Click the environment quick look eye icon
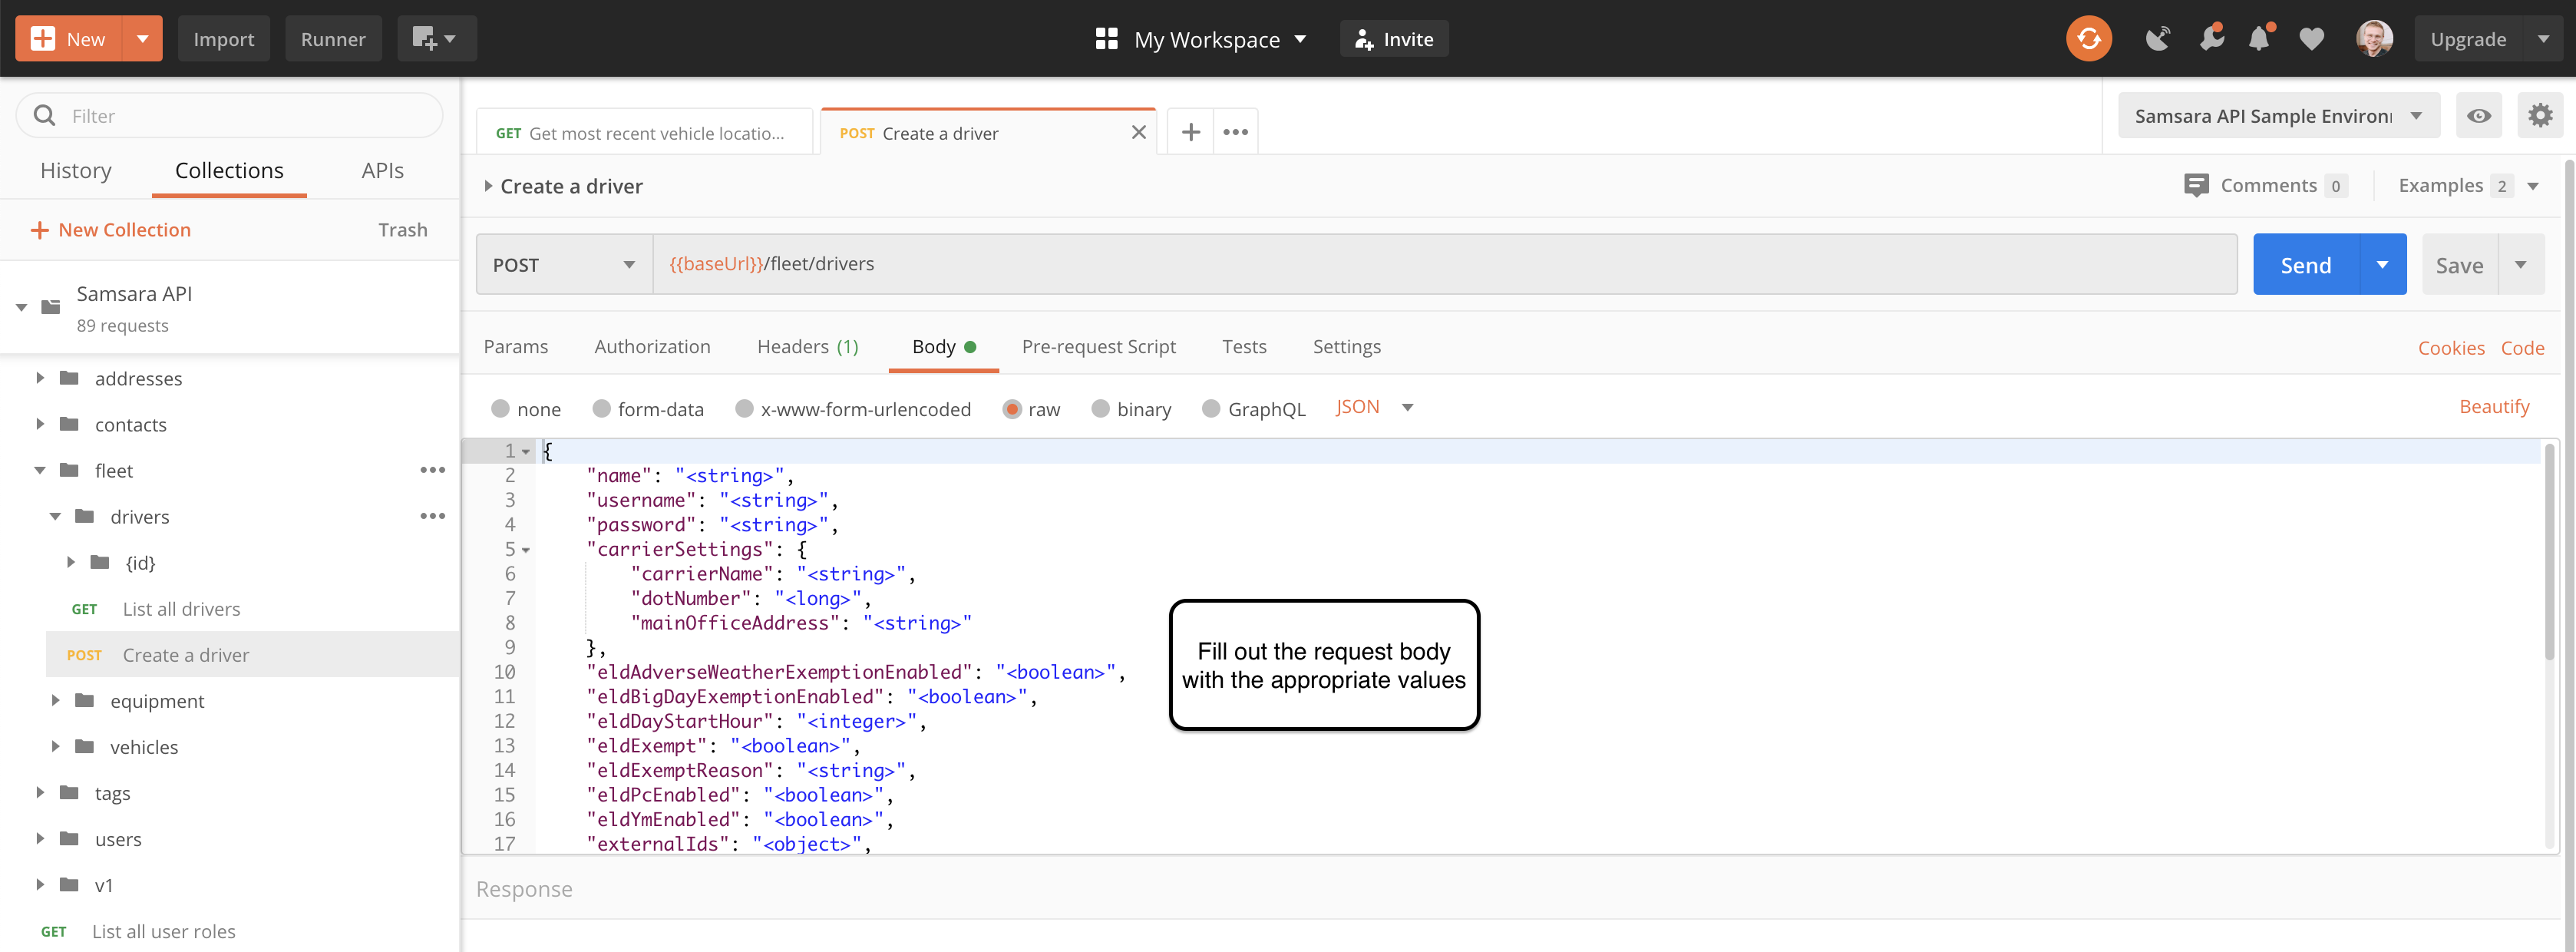Screen dimensions: 2576x952 point(2478,116)
